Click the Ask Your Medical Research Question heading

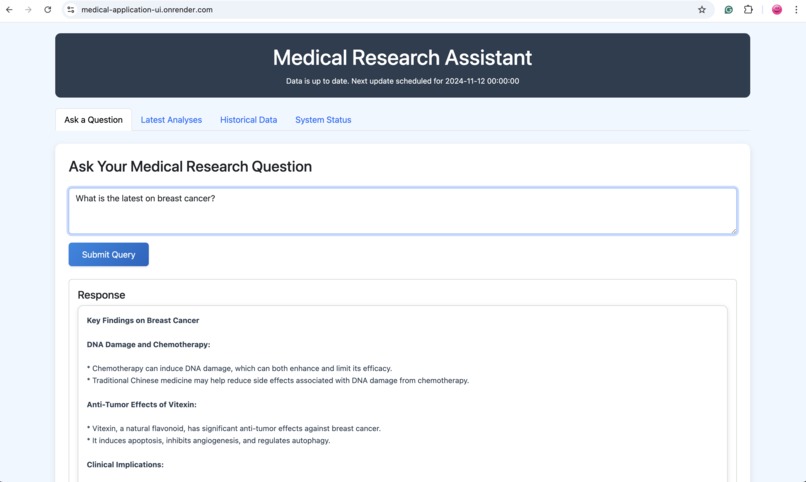(190, 166)
